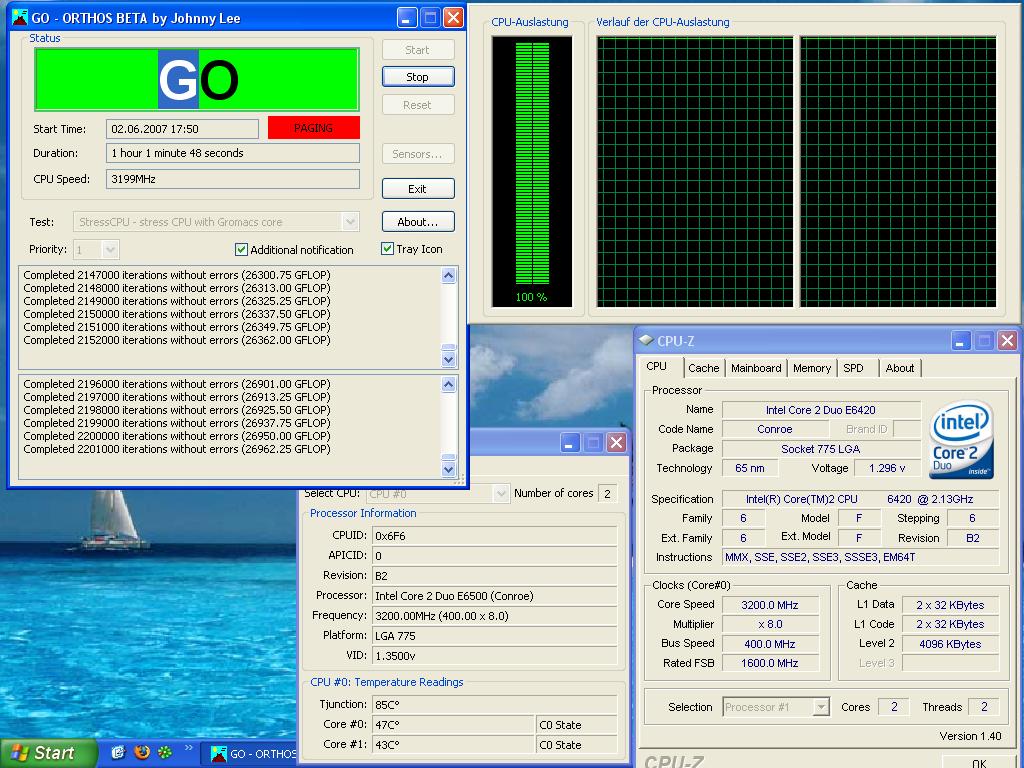Click the CPU Speed 3199MHz field
Image resolution: width=1024 pixels, height=768 pixels.
pos(232,179)
